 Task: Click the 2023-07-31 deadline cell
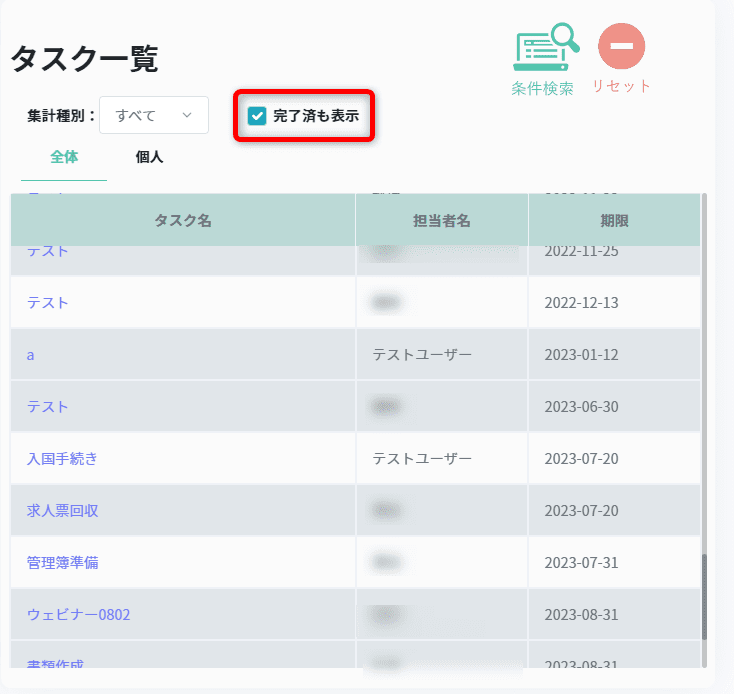(581, 563)
